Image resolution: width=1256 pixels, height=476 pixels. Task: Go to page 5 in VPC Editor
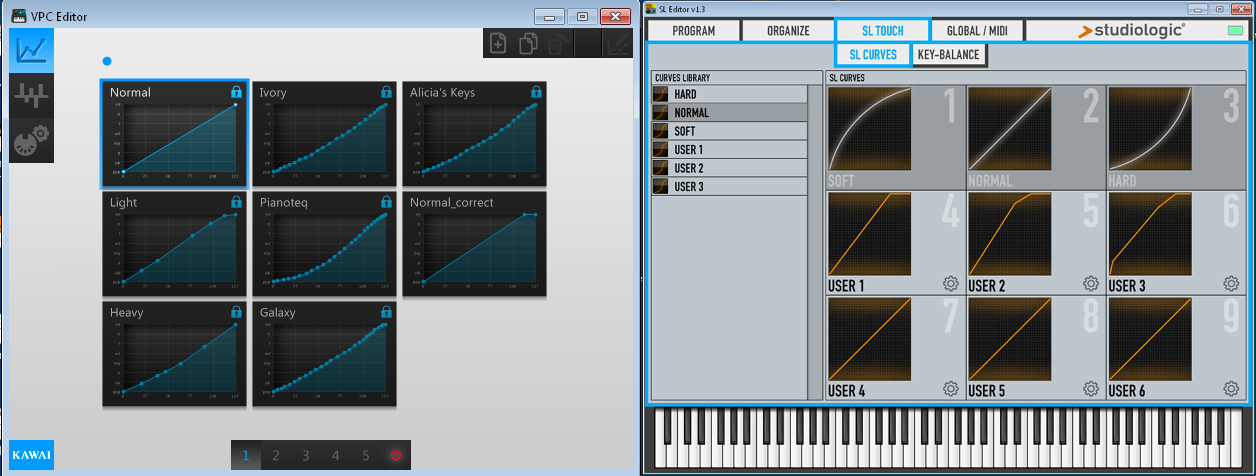click(365, 455)
